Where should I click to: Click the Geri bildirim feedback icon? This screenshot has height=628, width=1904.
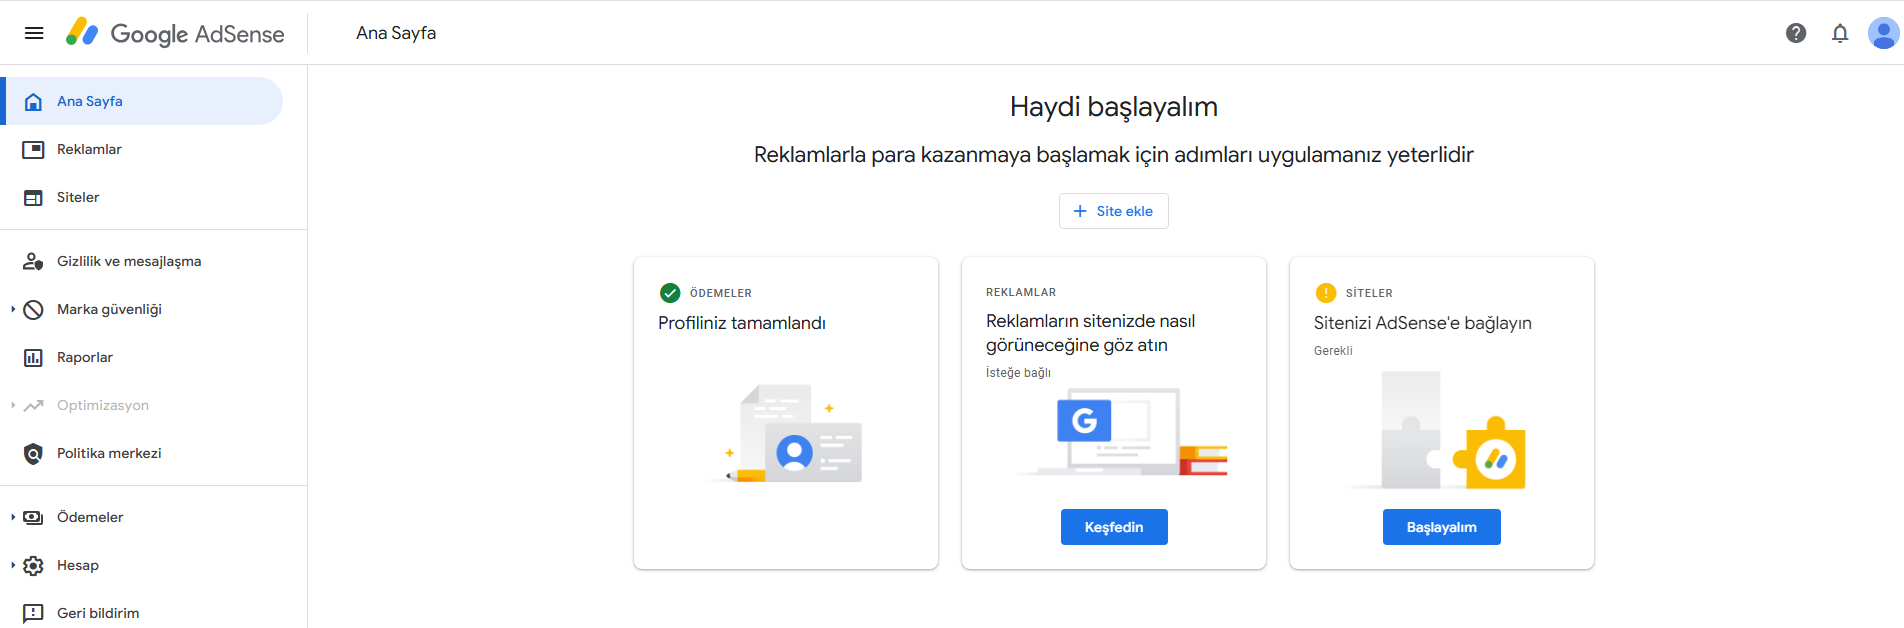[33, 613]
